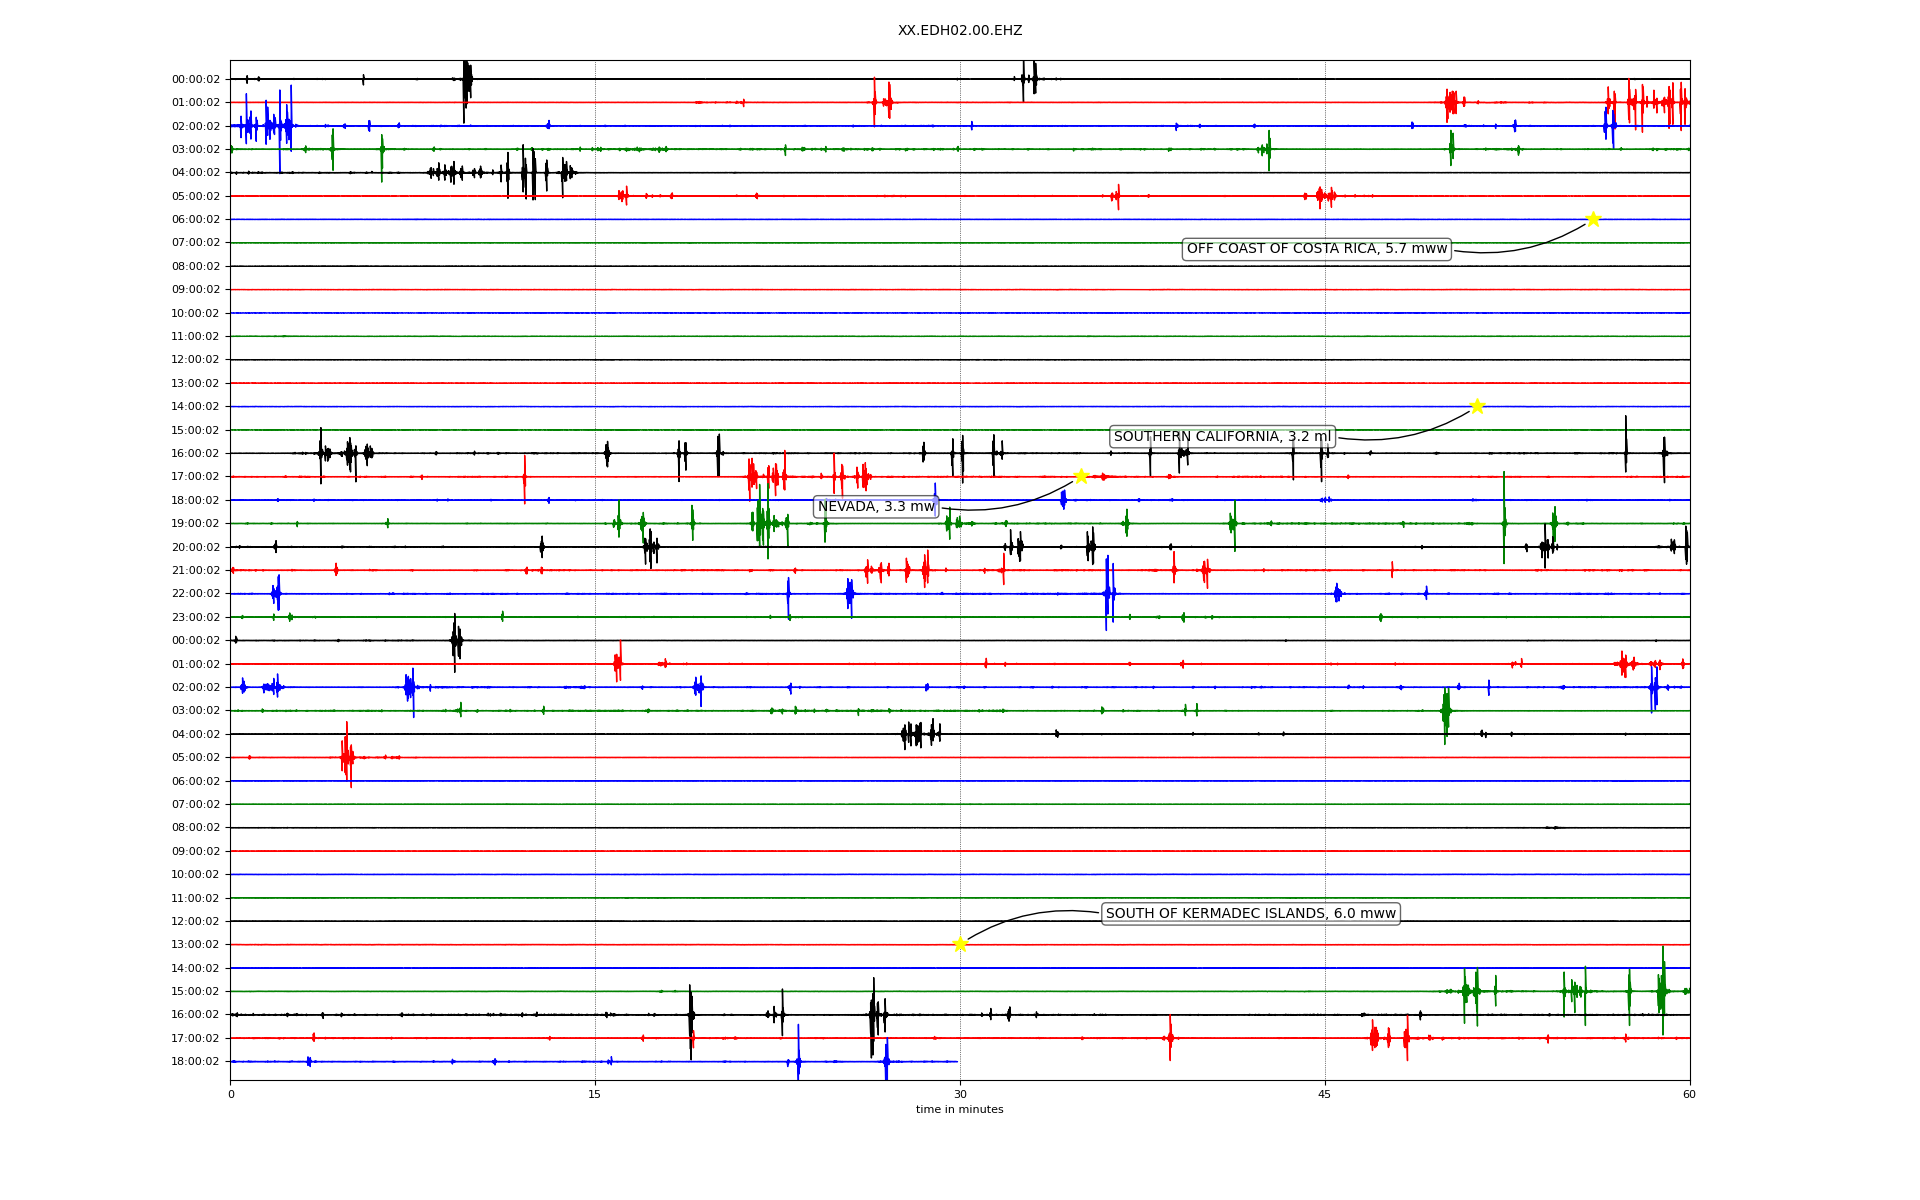The width and height of the screenshot is (1920, 1200).
Task: Click SOUTH OF KERMADEC ISLANDS 6.0 mww label
Action: pos(1250,913)
